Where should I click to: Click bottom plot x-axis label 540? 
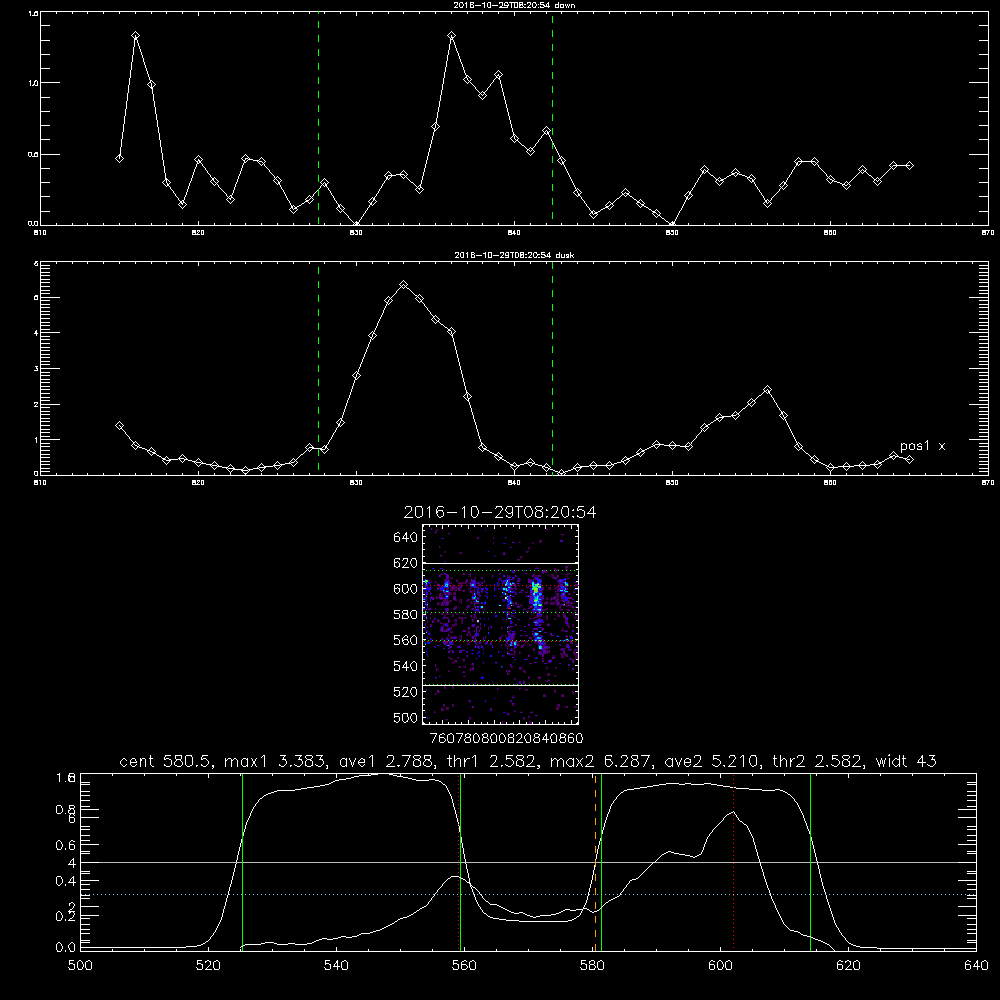(x=336, y=966)
